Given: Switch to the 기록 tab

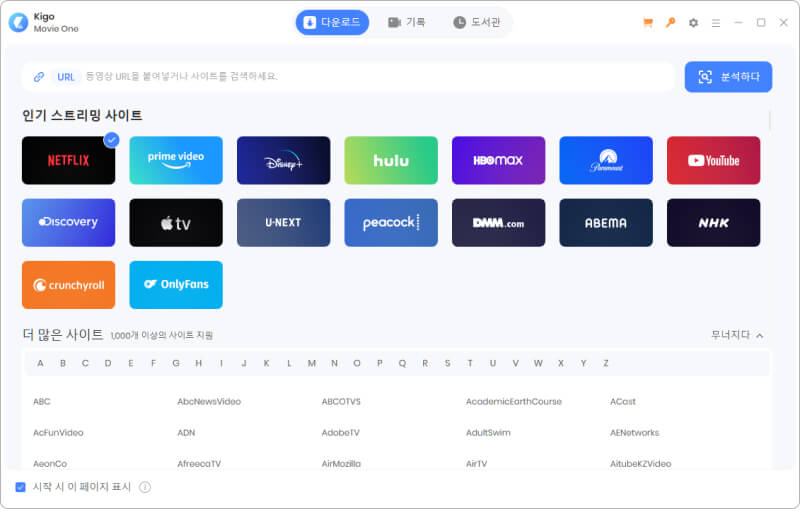Looking at the screenshot, I should pyautogui.click(x=407, y=22).
